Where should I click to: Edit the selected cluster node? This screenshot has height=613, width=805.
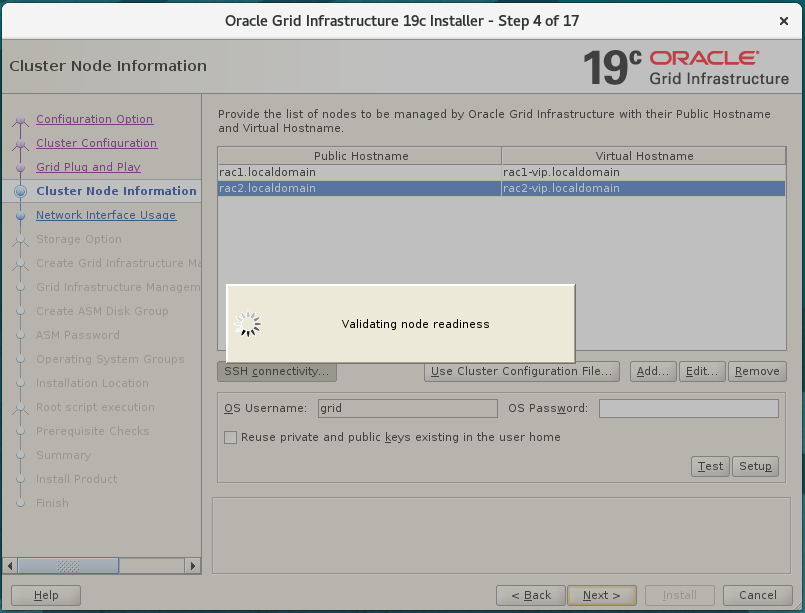pos(702,371)
